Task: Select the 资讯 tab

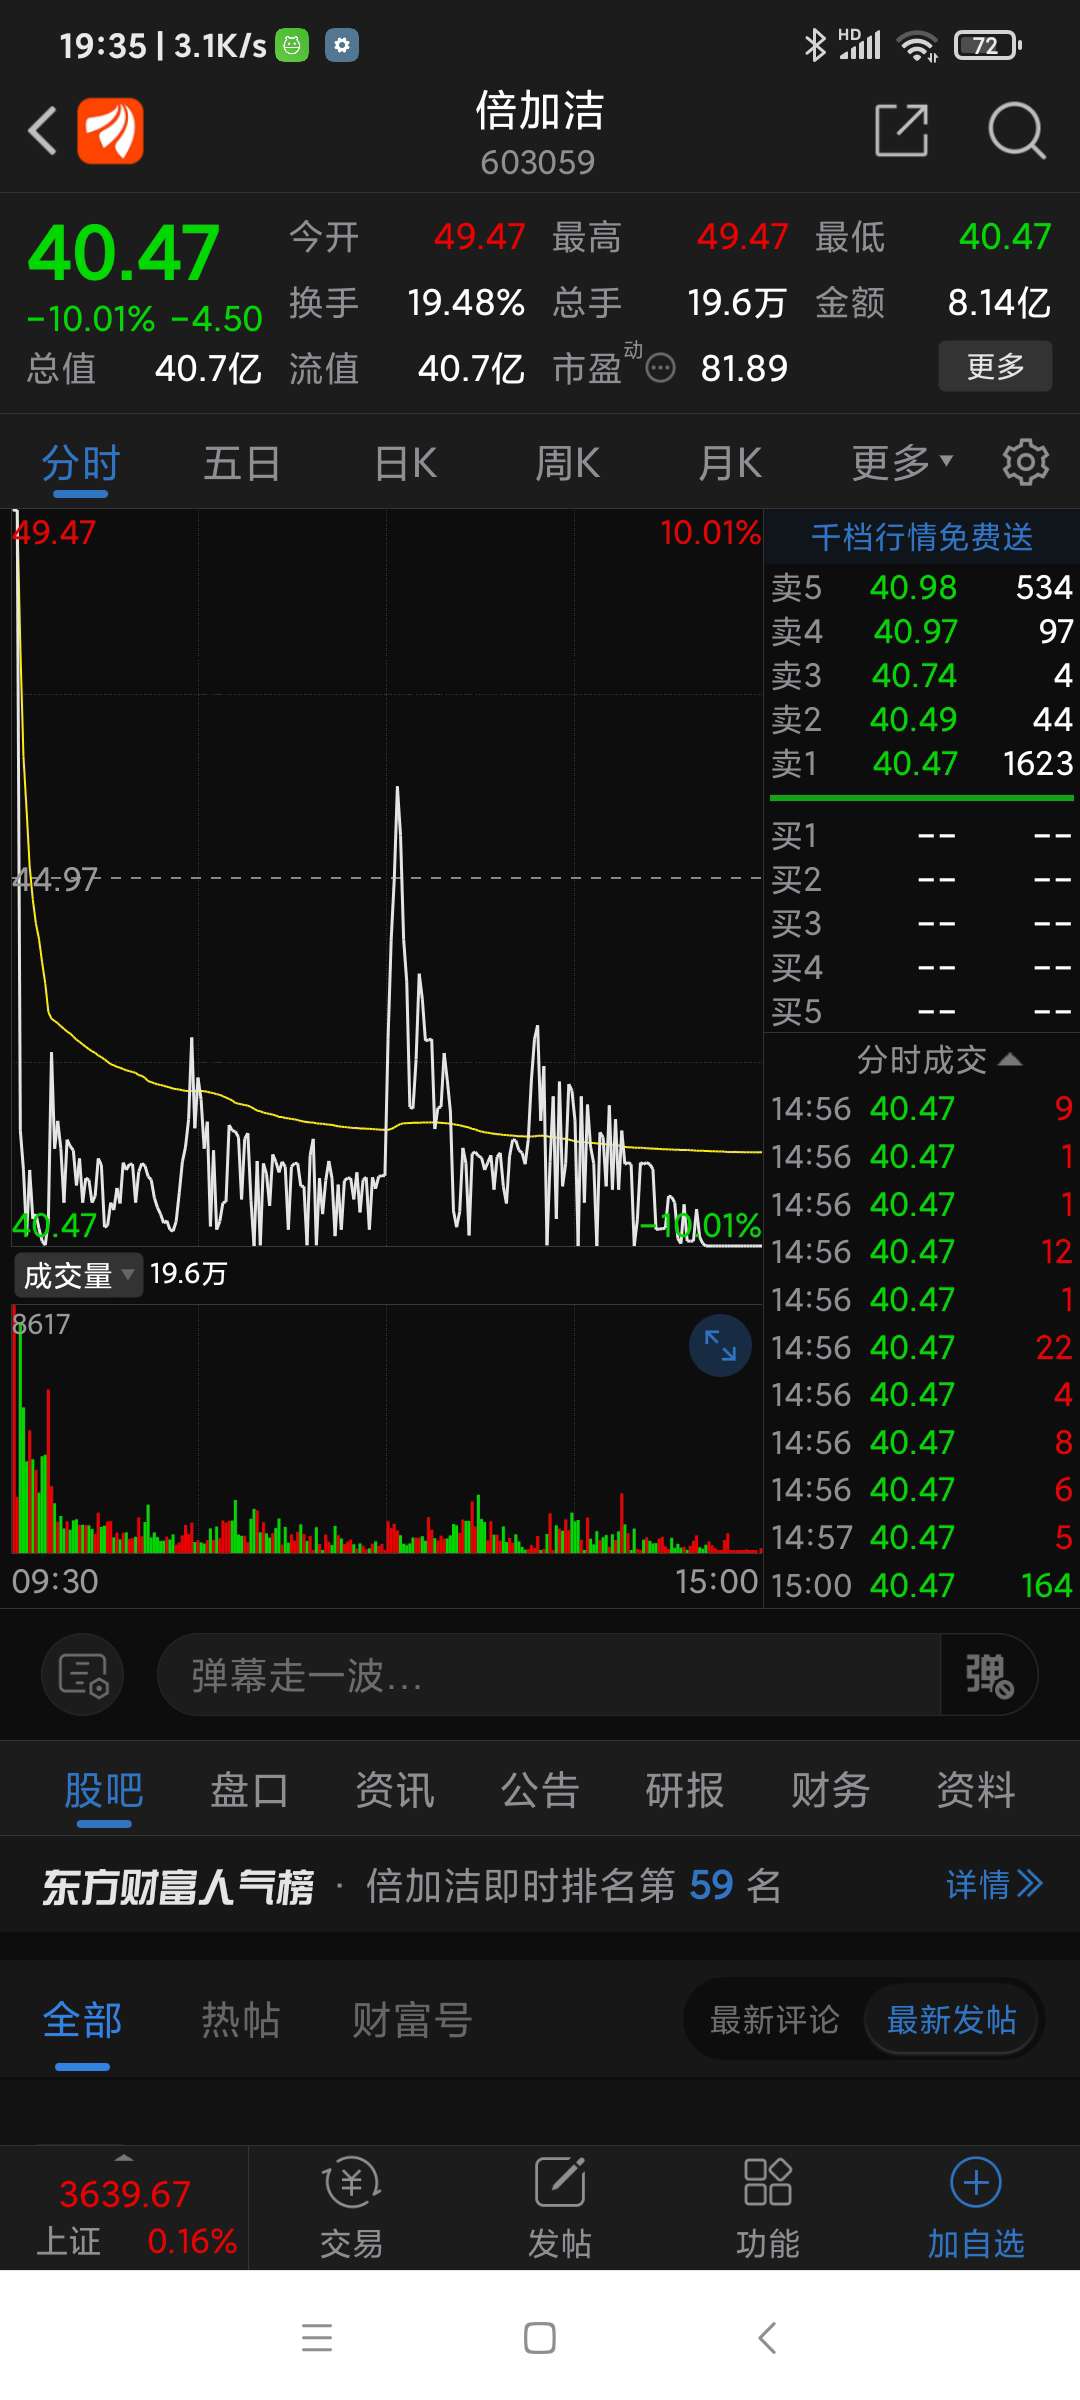Action: [x=395, y=1790]
